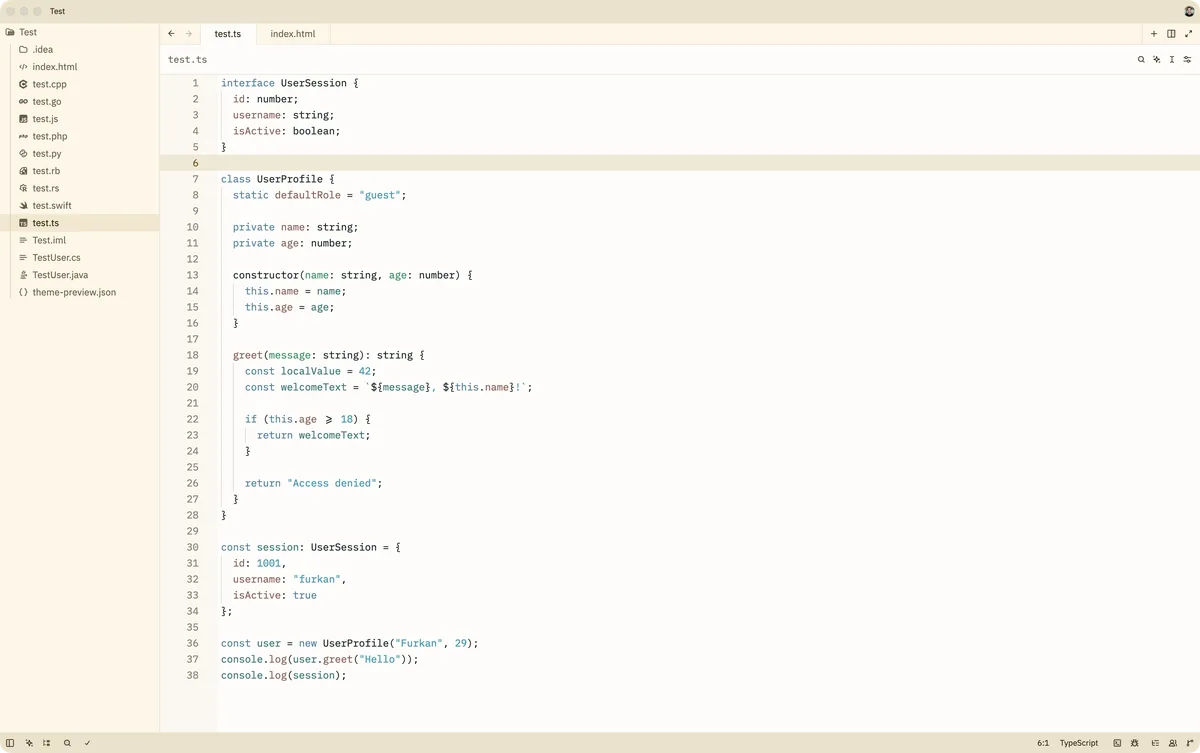Change language mode from TypeScript
The image size is (1200, 753).
click(x=1079, y=743)
